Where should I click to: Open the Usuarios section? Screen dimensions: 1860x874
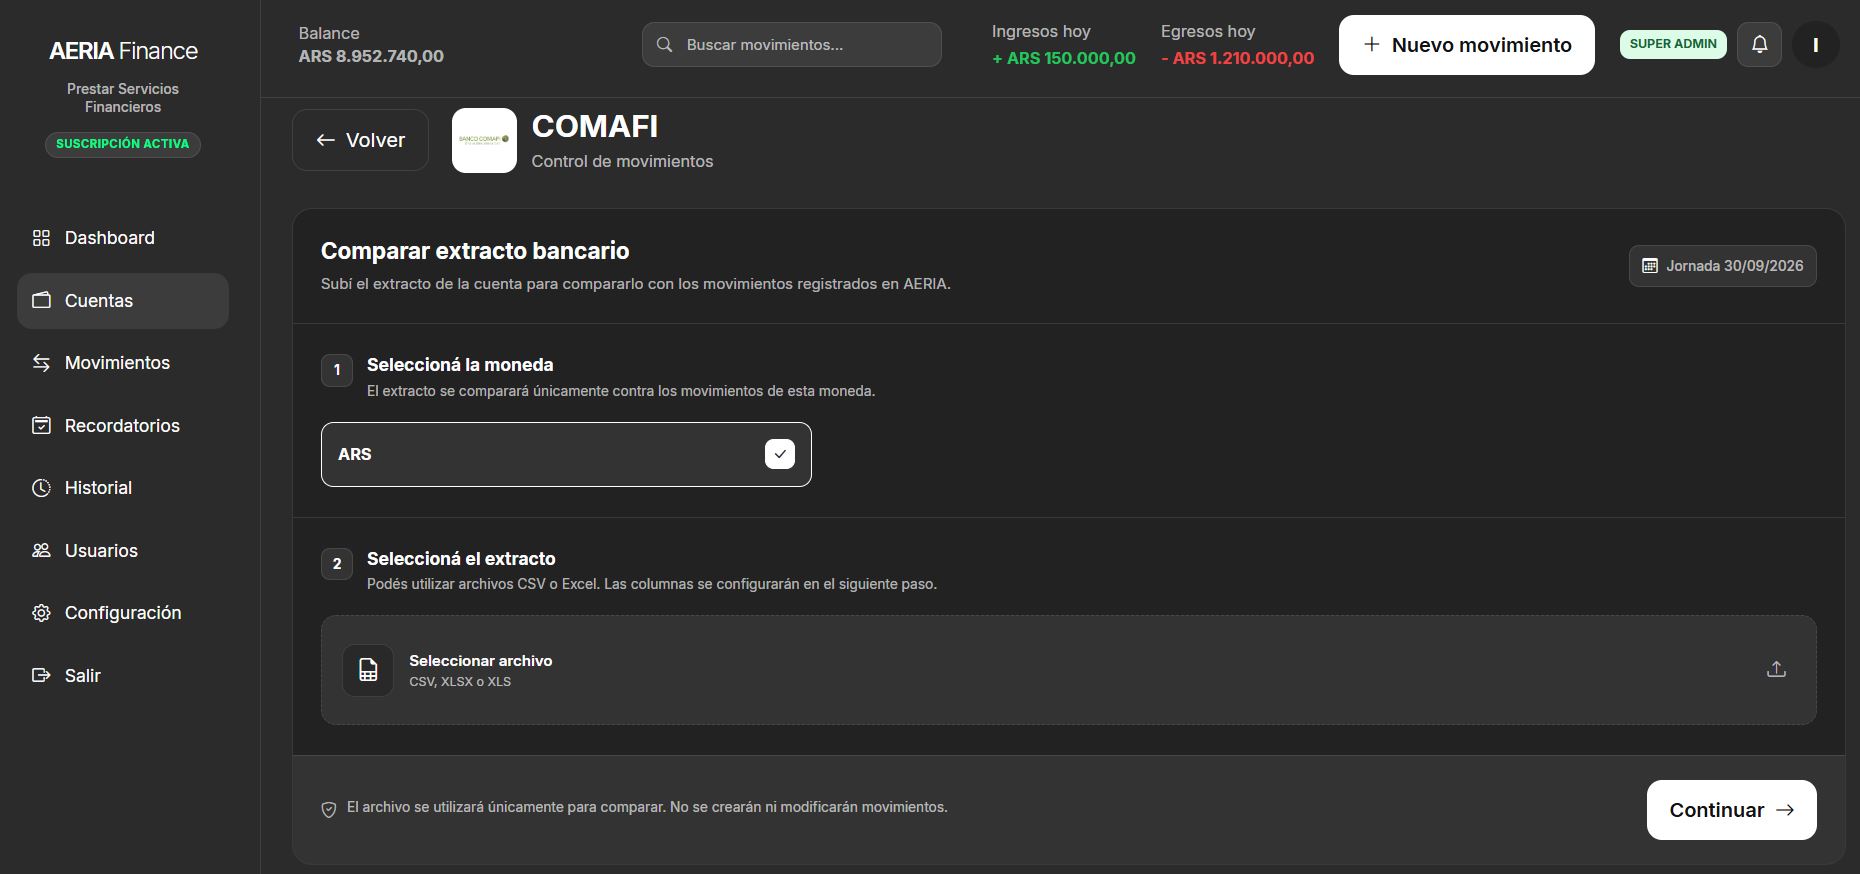122,551
